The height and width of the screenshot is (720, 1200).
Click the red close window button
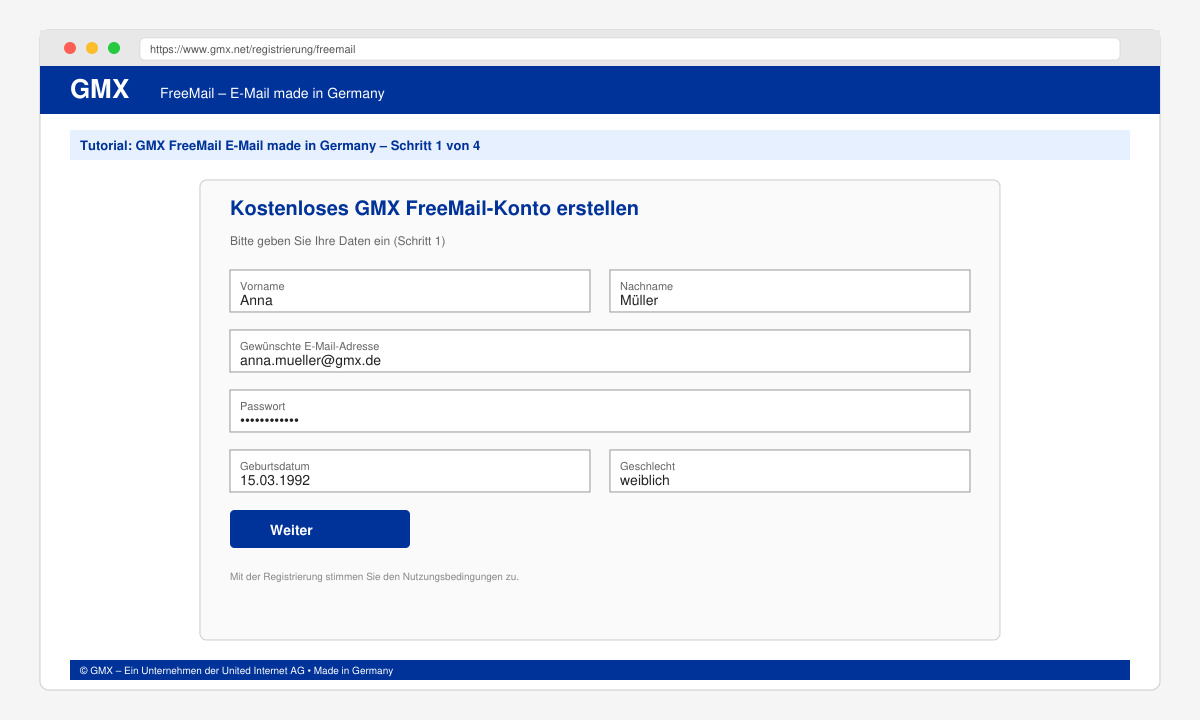click(x=70, y=48)
